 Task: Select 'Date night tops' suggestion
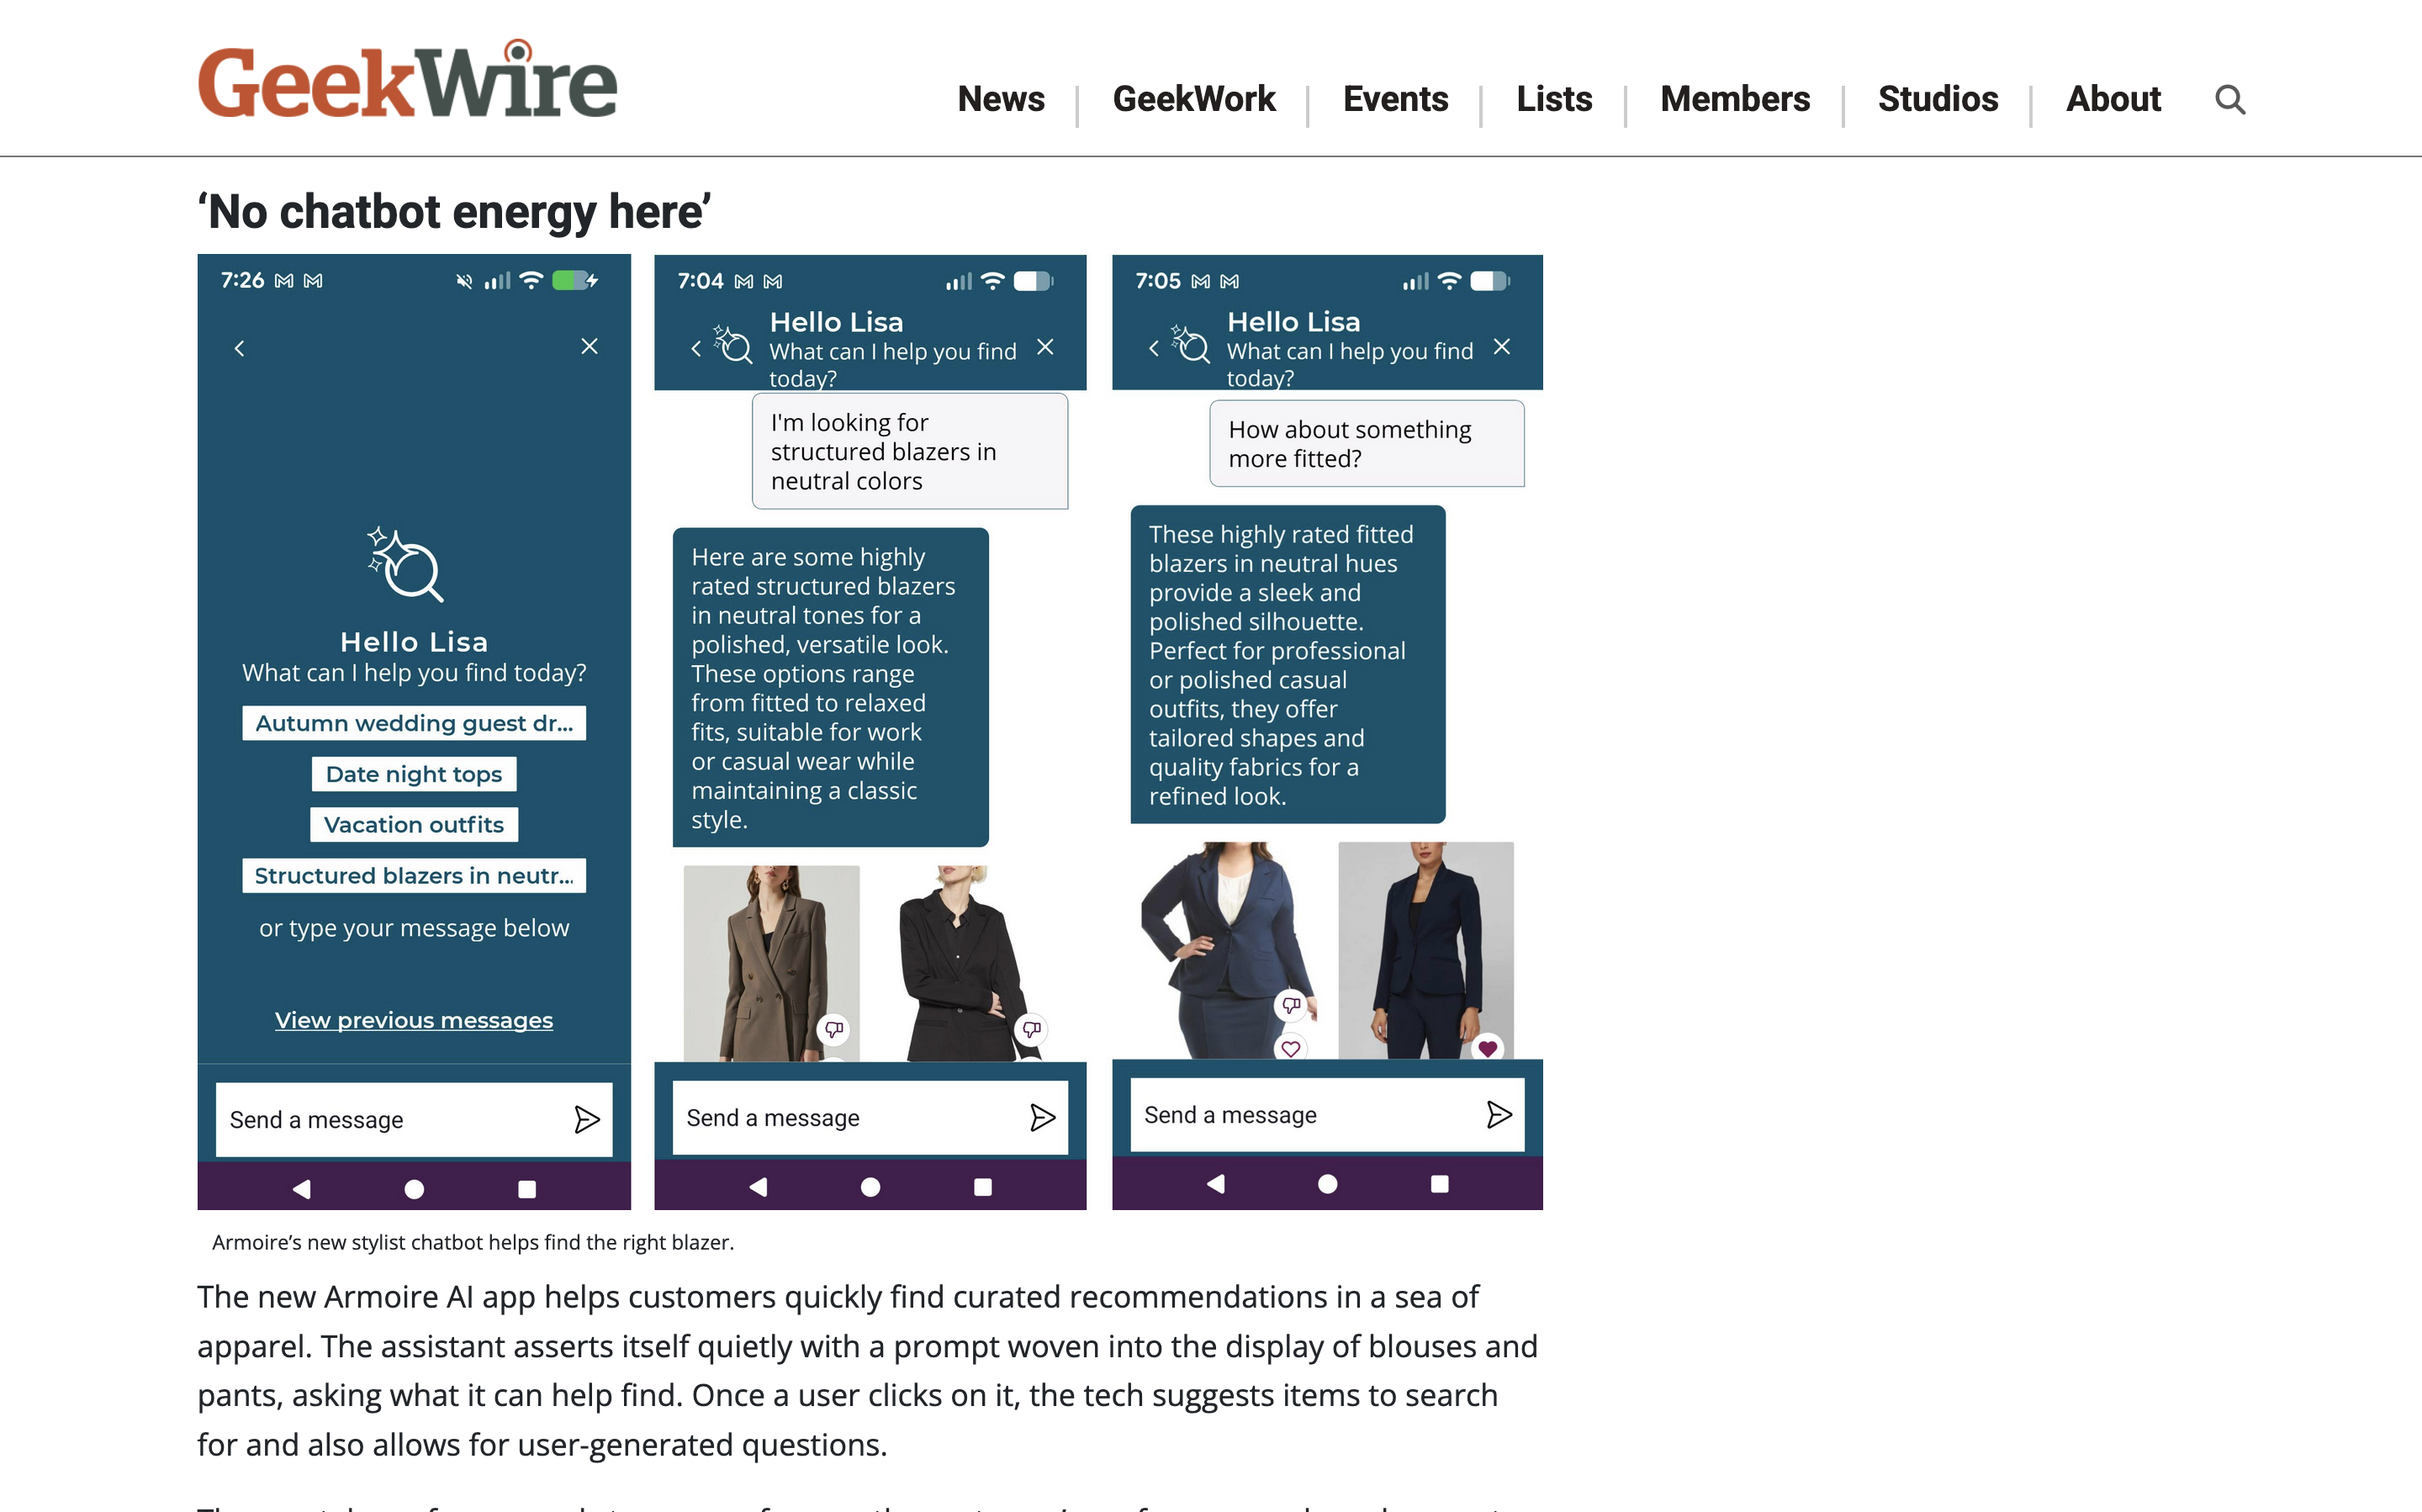click(x=414, y=774)
